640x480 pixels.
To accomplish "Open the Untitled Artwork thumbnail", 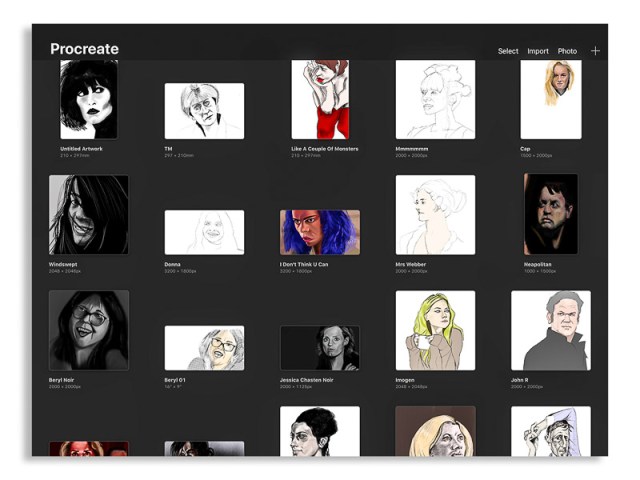I will pos(89,100).
